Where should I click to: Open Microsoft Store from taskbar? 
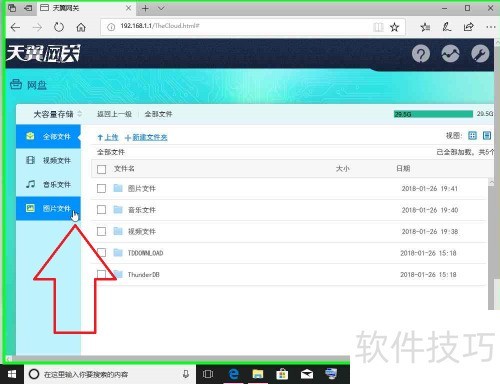[282, 374]
